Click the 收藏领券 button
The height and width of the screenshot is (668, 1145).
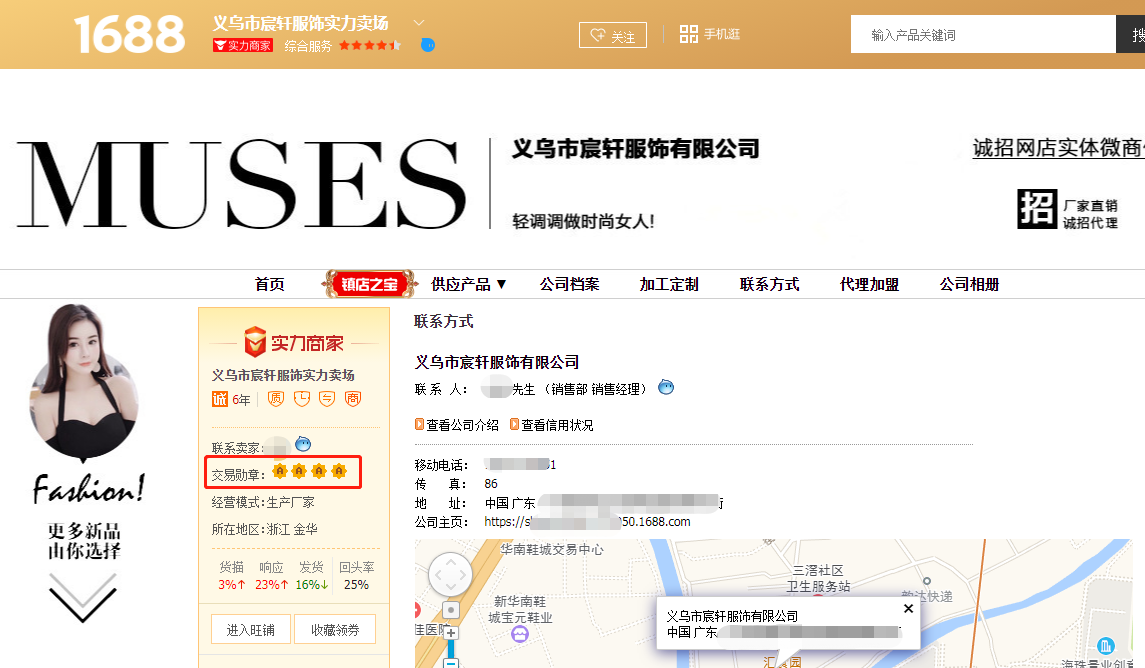(335, 629)
